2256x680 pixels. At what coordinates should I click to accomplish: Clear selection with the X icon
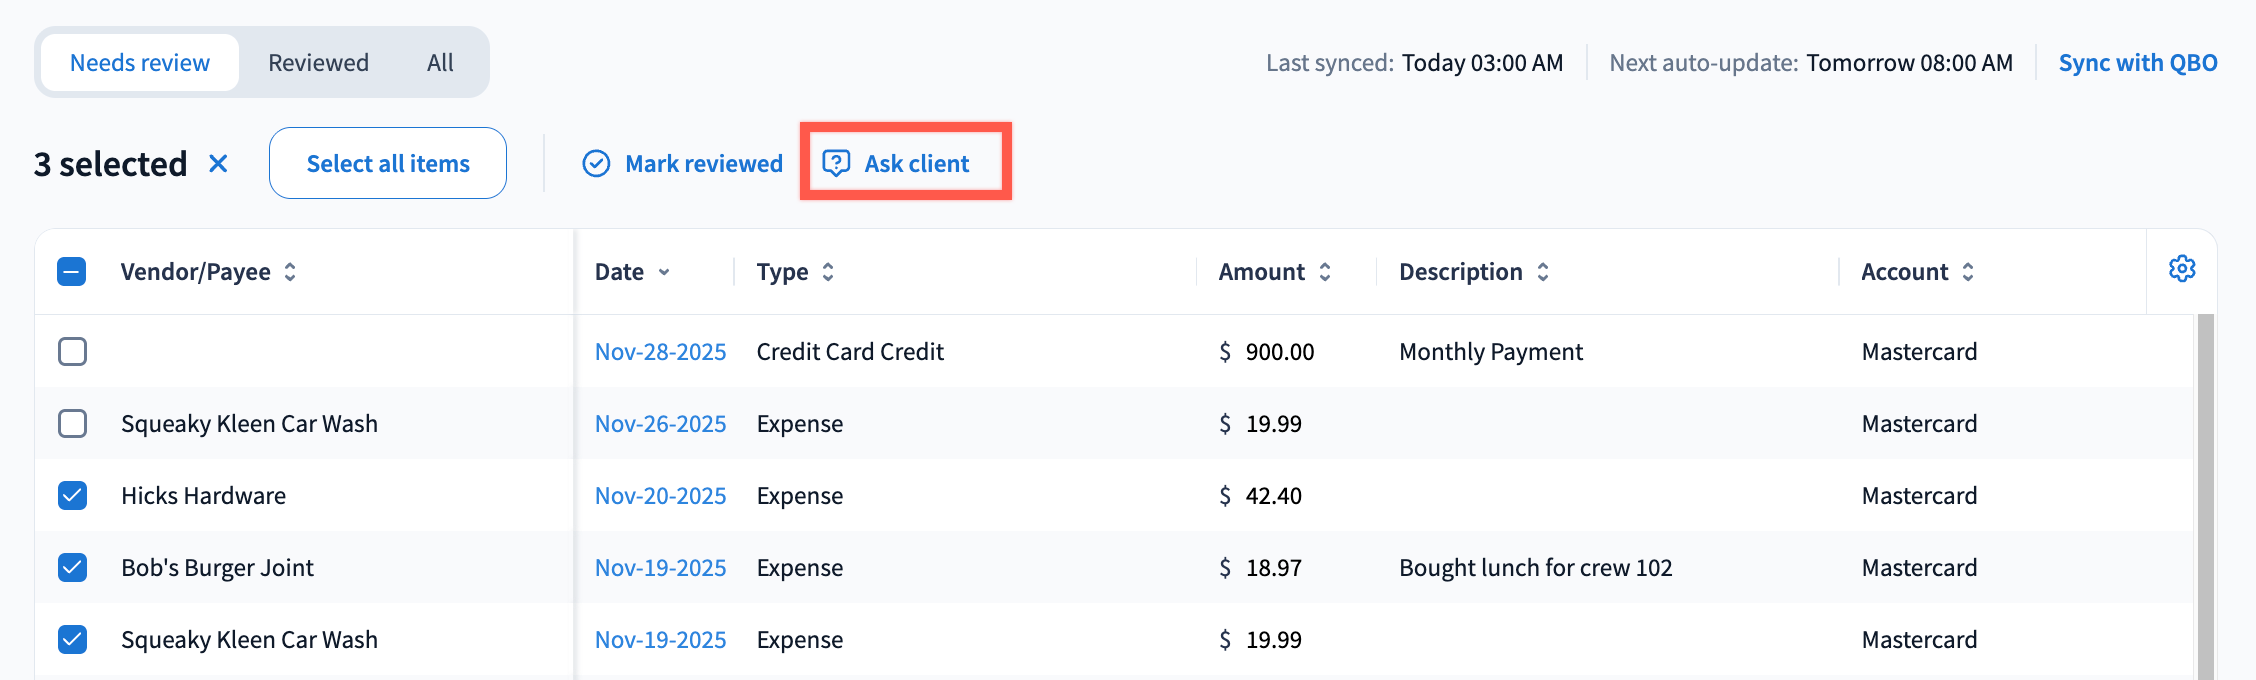coord(218,163)
